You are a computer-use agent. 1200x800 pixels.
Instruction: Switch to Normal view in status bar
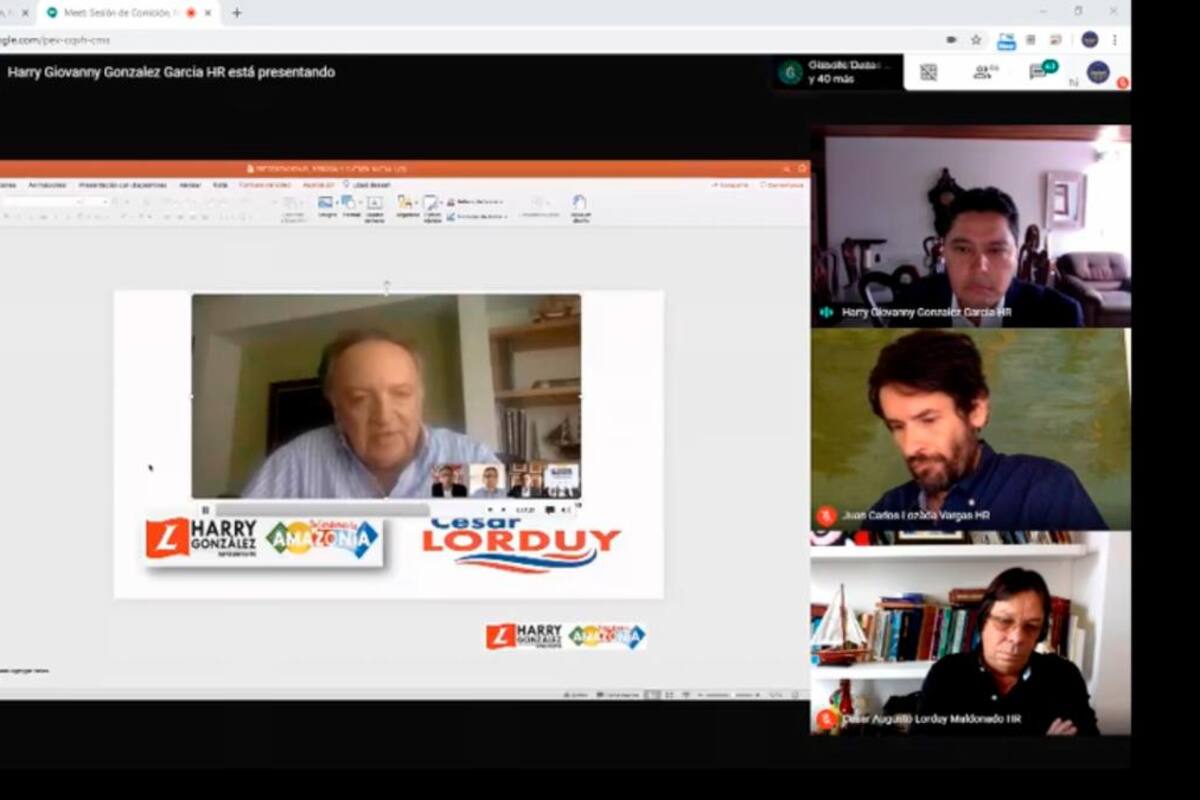pos(651,694)
